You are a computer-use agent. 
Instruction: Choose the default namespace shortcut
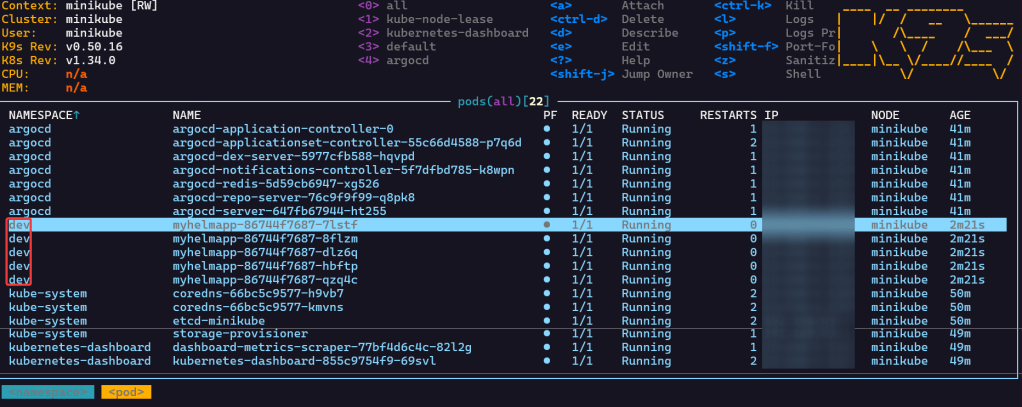coord(410,47)
